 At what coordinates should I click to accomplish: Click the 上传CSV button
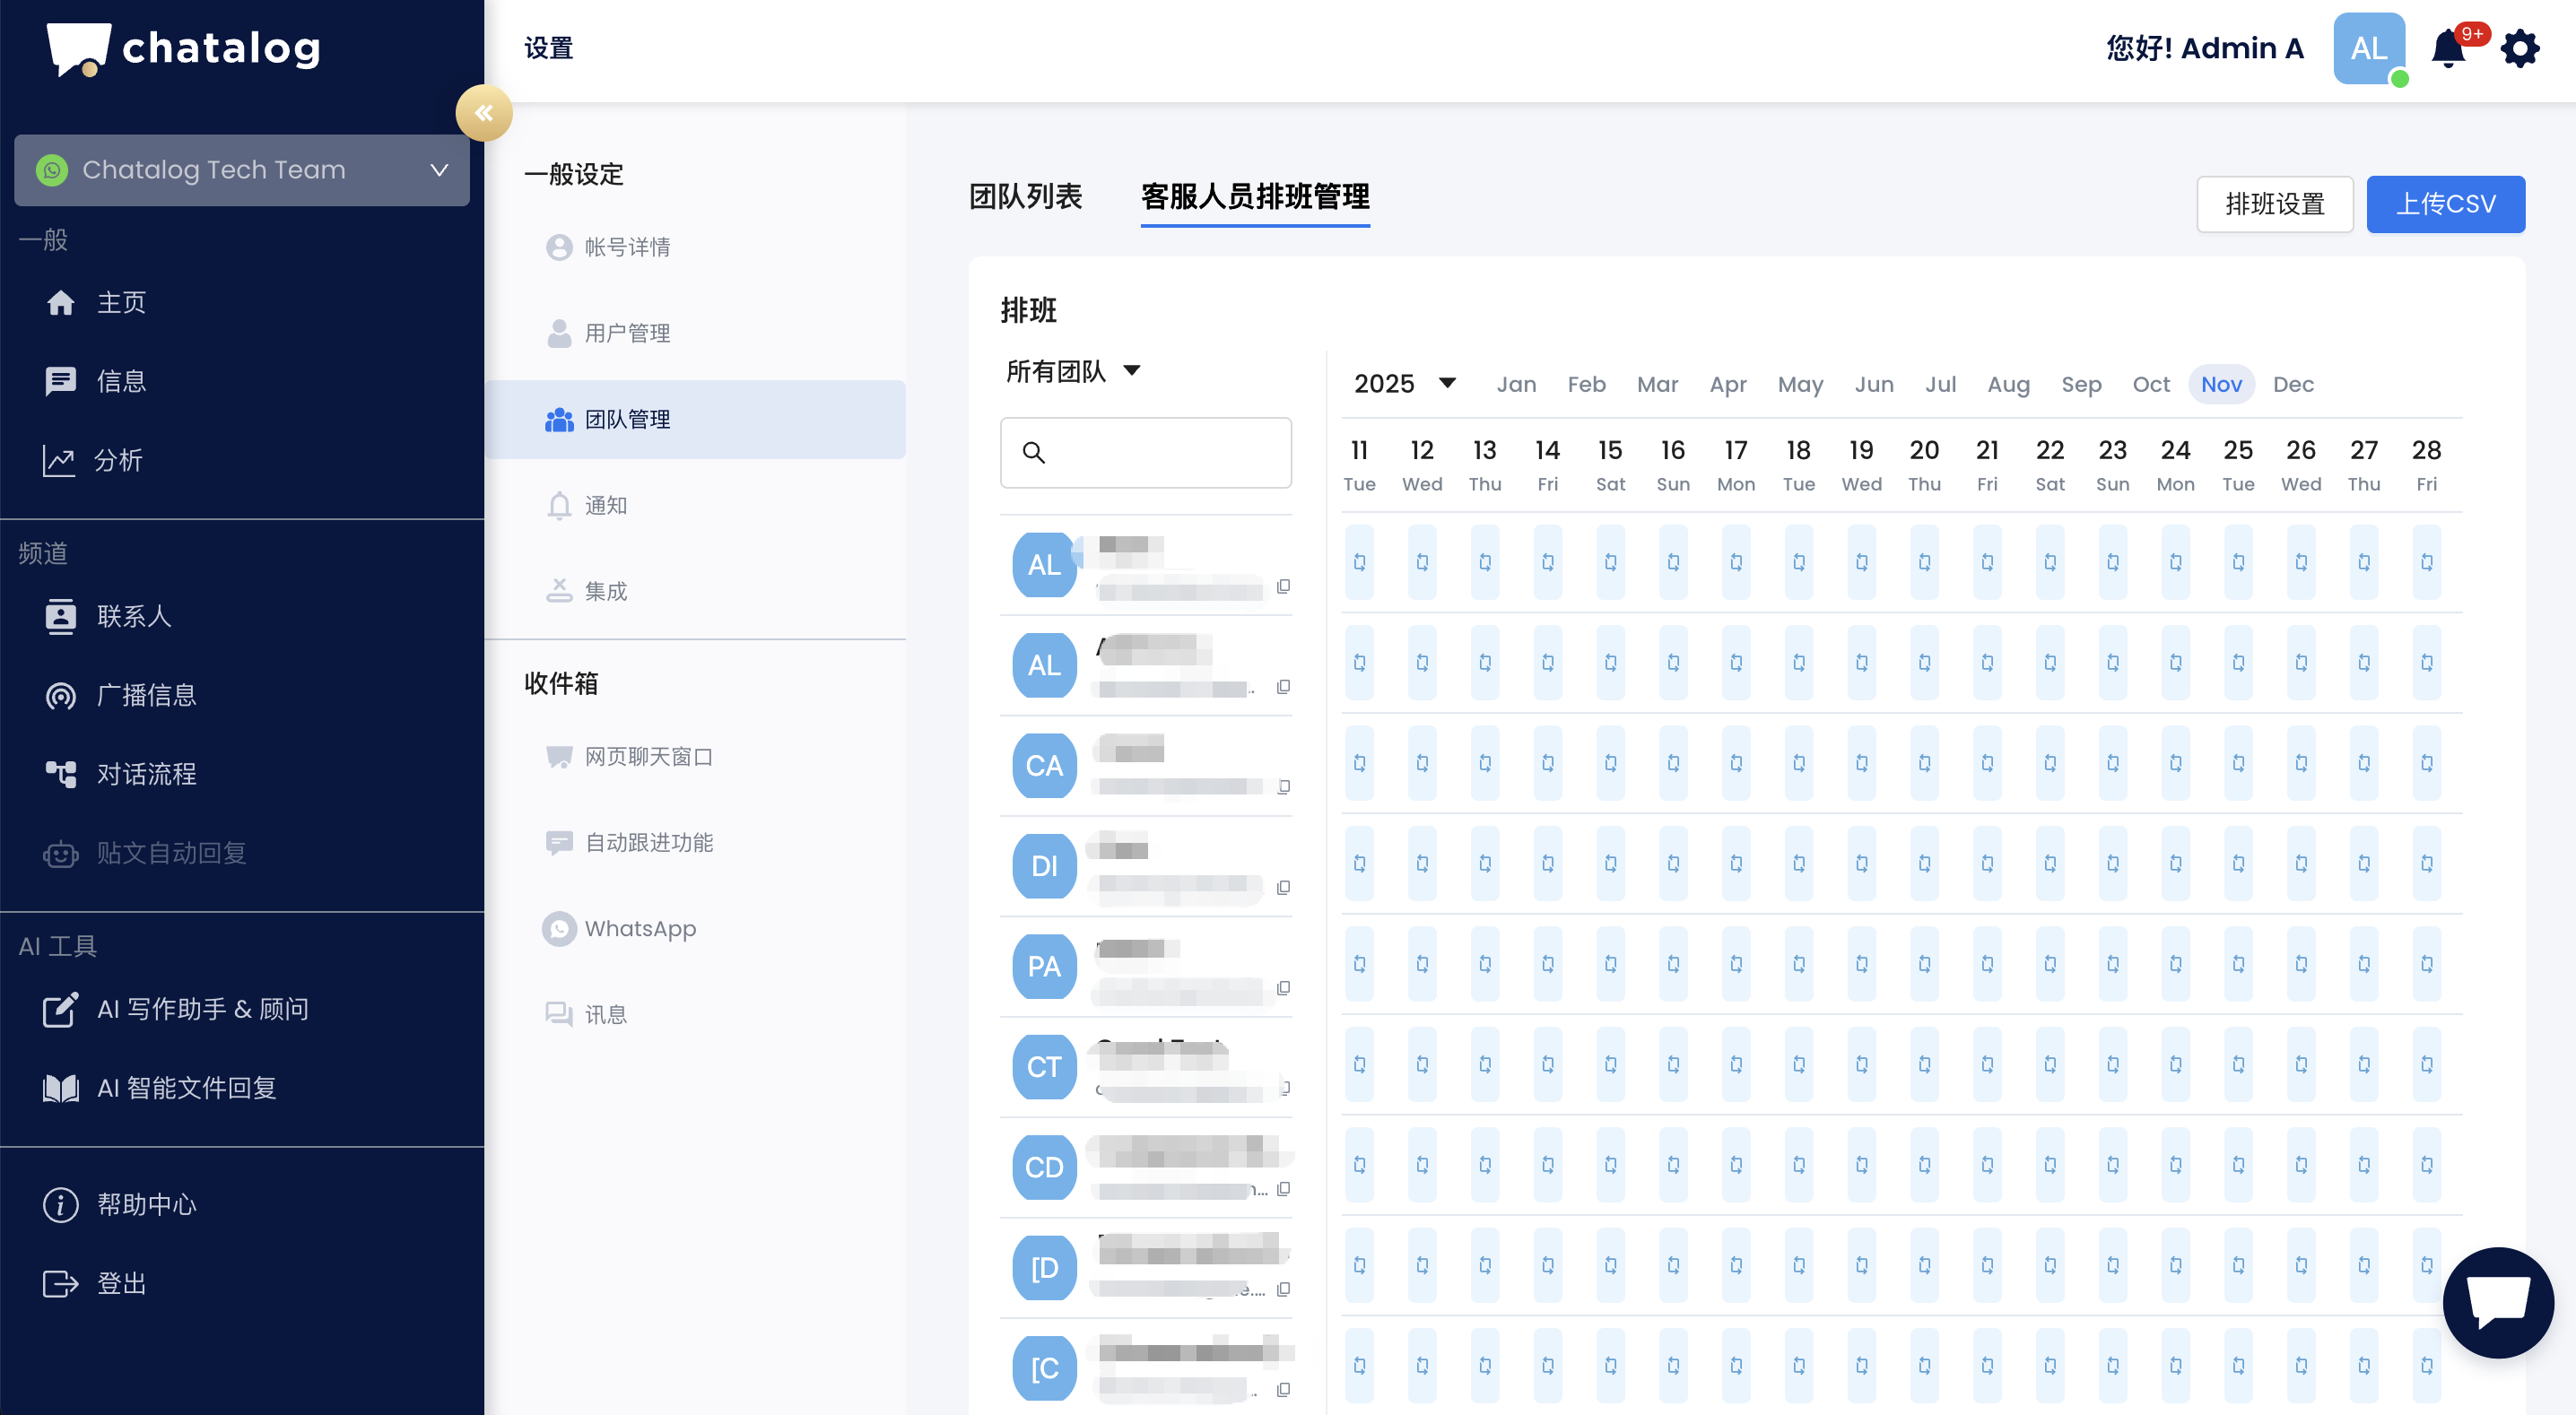point(2445,204)
